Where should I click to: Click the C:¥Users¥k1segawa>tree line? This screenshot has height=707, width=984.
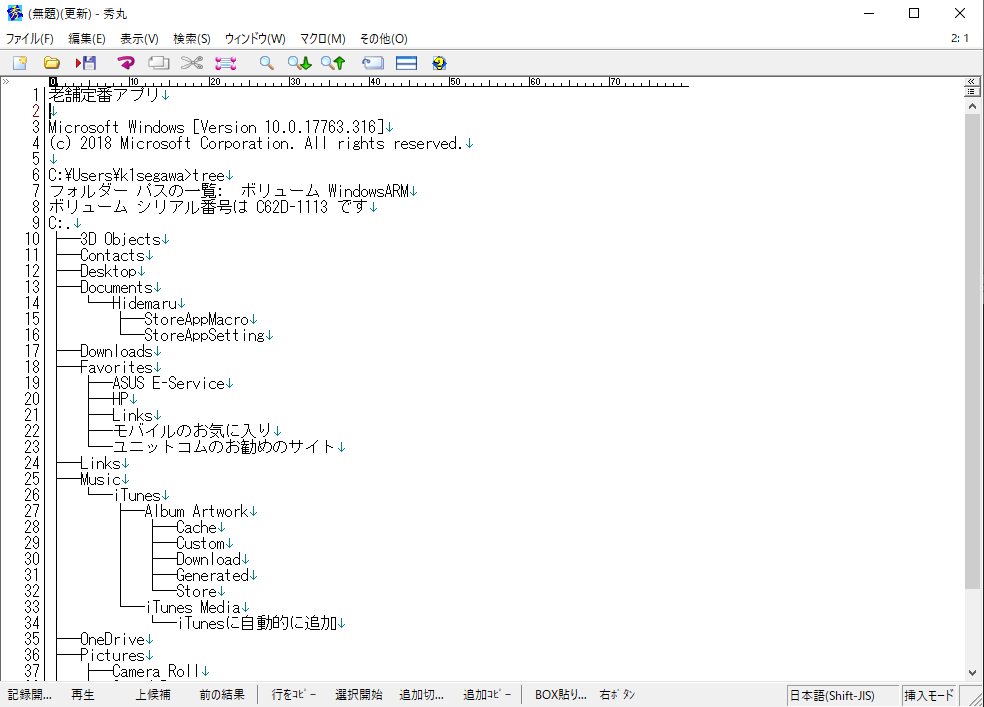tap(137, 175)
